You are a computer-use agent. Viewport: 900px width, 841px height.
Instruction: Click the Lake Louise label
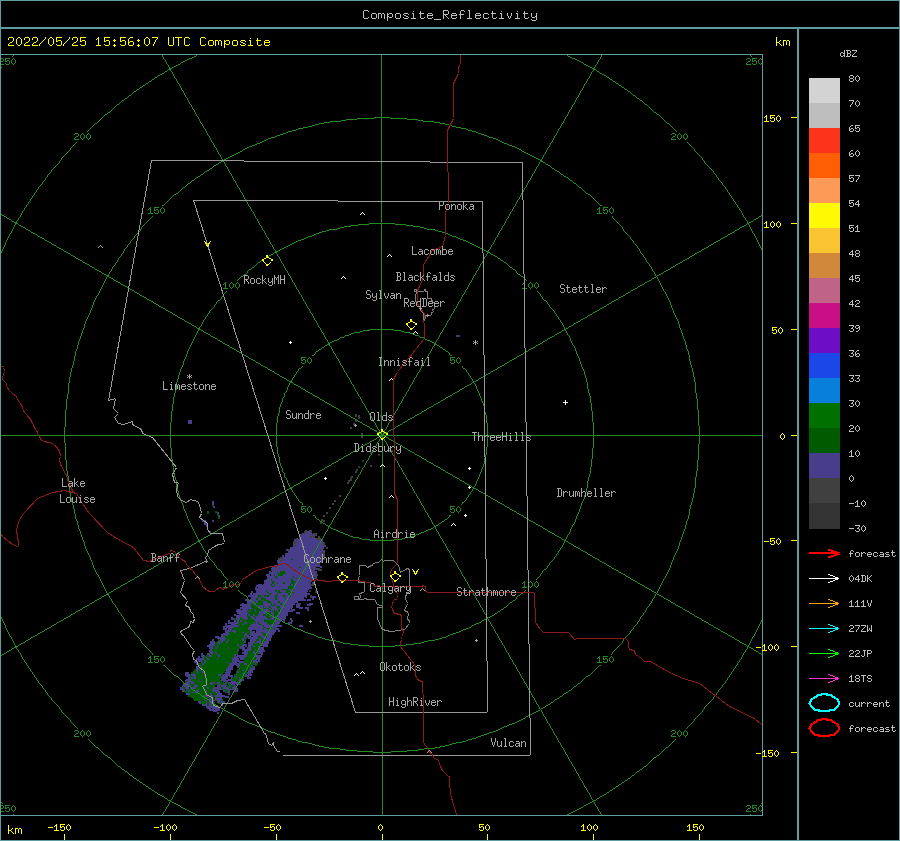point(77,491)
